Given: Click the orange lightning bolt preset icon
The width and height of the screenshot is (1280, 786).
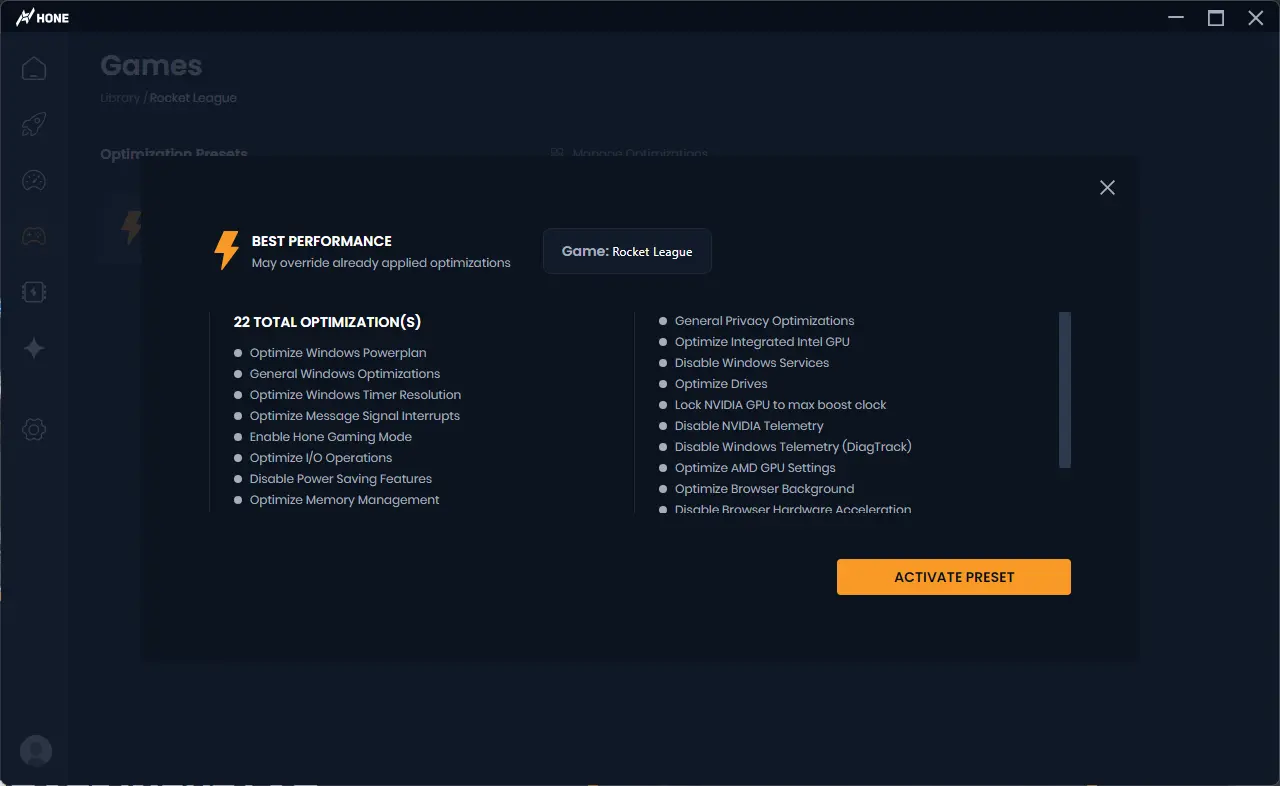Looking at the screenshot, I should pos(227,250).
